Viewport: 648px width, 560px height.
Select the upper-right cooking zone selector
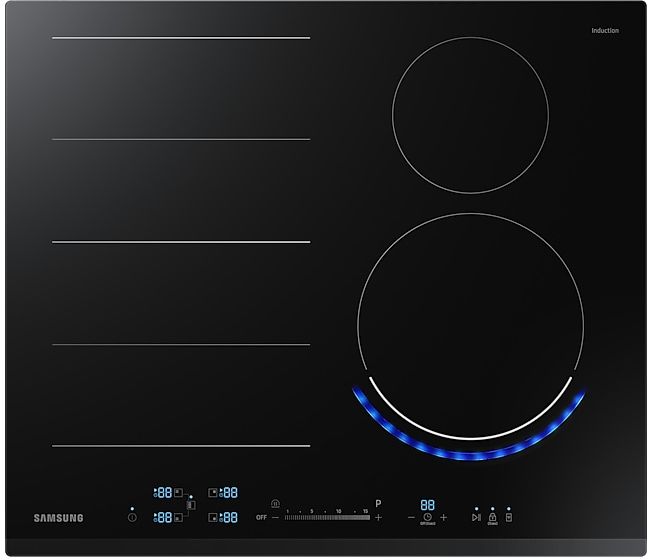click(213, 492)
